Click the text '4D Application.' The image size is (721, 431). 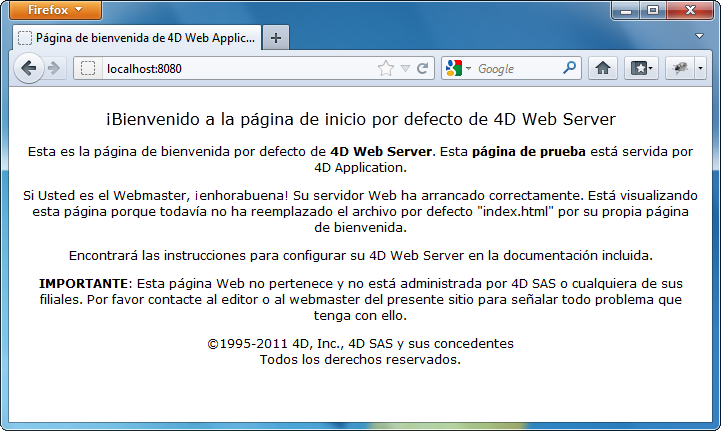(x=360, y=167)
